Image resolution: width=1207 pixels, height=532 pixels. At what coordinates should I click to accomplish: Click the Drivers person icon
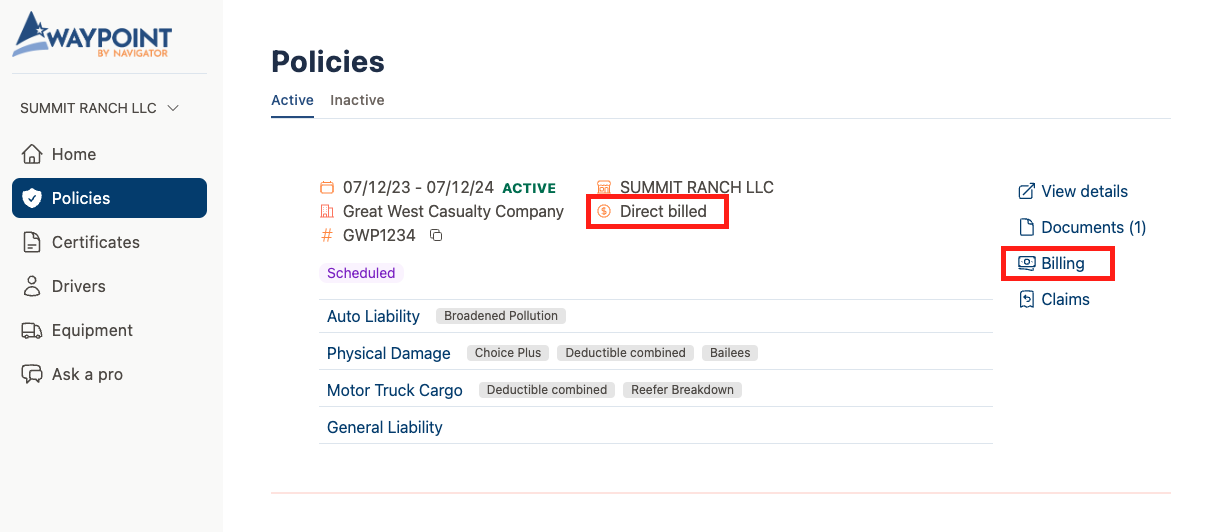[33, 286]
